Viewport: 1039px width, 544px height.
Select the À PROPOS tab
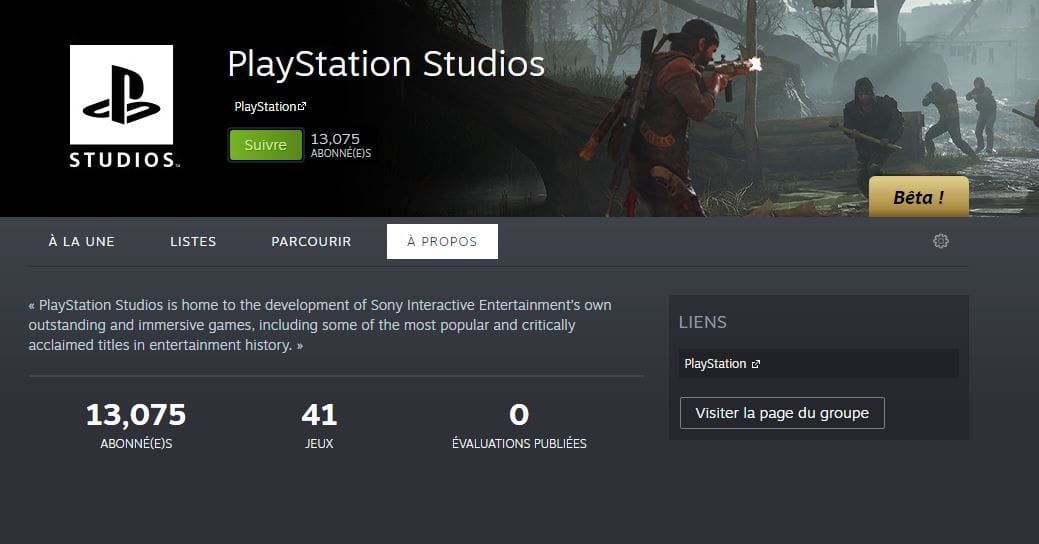tap(442, 242)
